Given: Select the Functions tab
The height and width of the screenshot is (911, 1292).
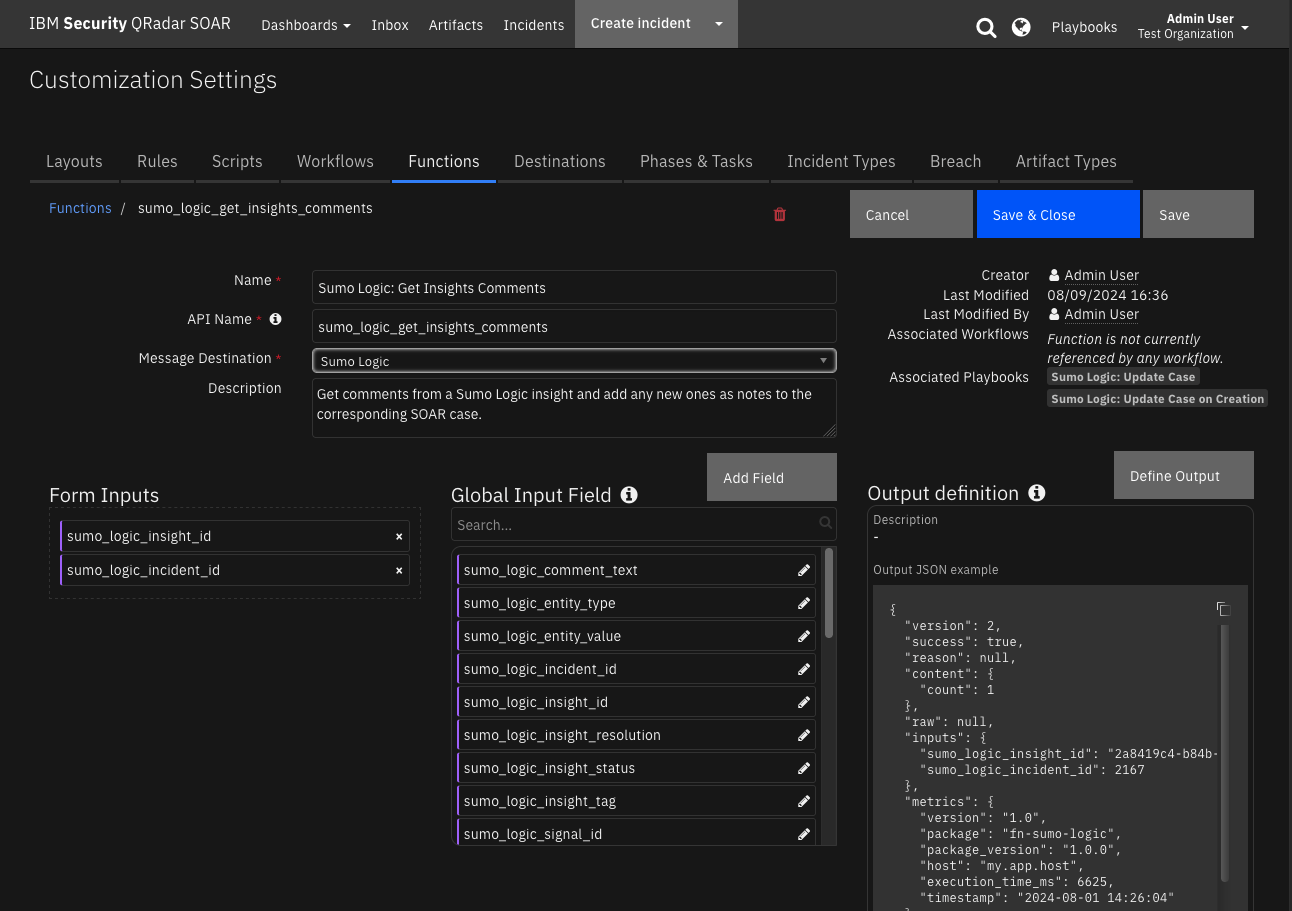Looking at the screenshot, I should click(444, 161).
